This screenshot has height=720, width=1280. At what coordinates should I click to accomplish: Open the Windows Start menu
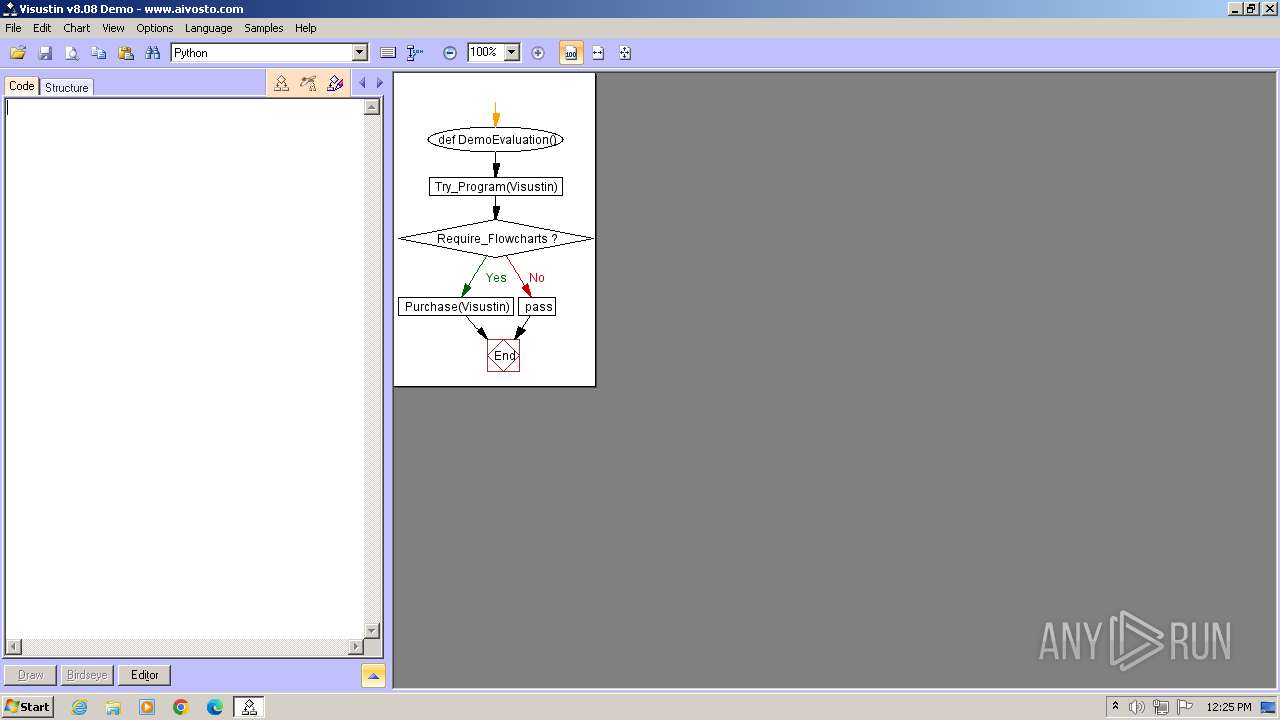27,707
